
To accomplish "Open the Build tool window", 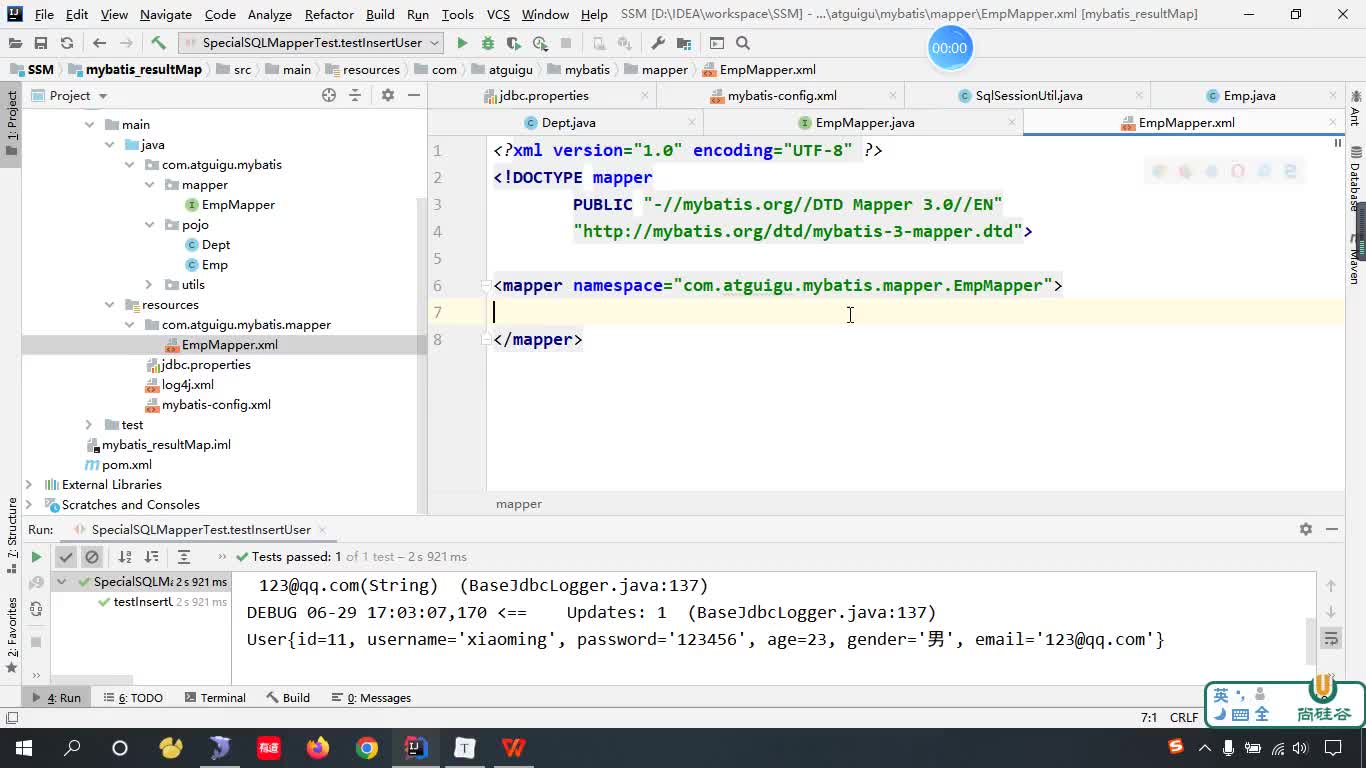I will (x=287, y=698).
